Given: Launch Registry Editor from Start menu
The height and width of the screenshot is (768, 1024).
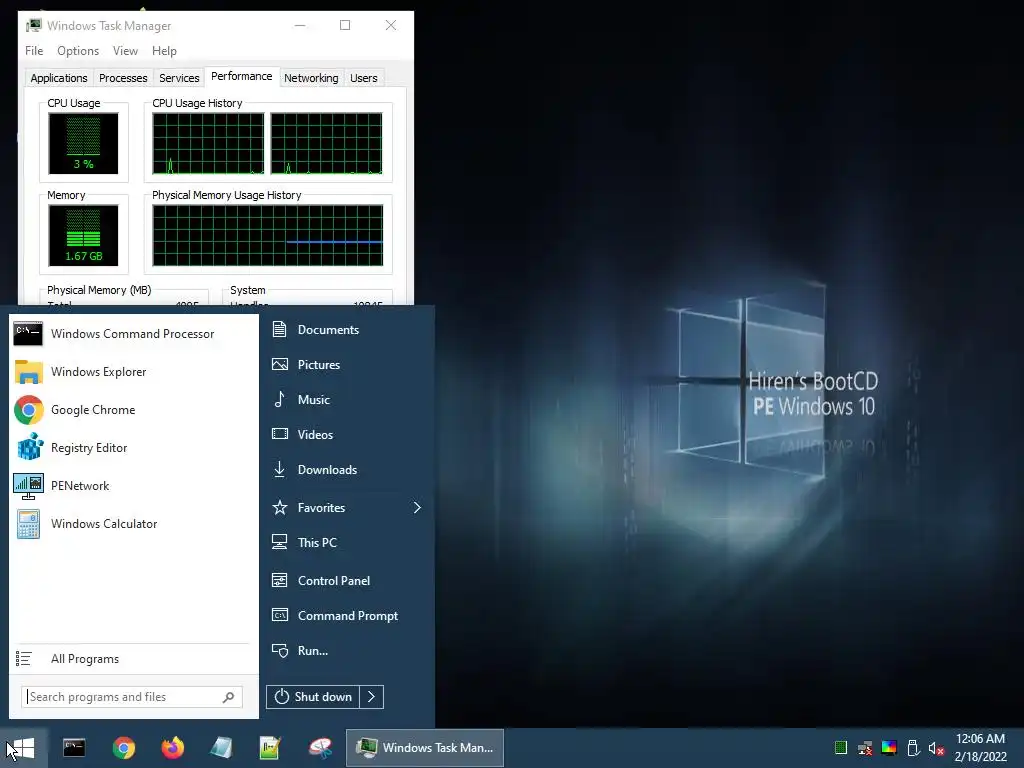Looking at the screenshot, I should click(x=133, y=448).
